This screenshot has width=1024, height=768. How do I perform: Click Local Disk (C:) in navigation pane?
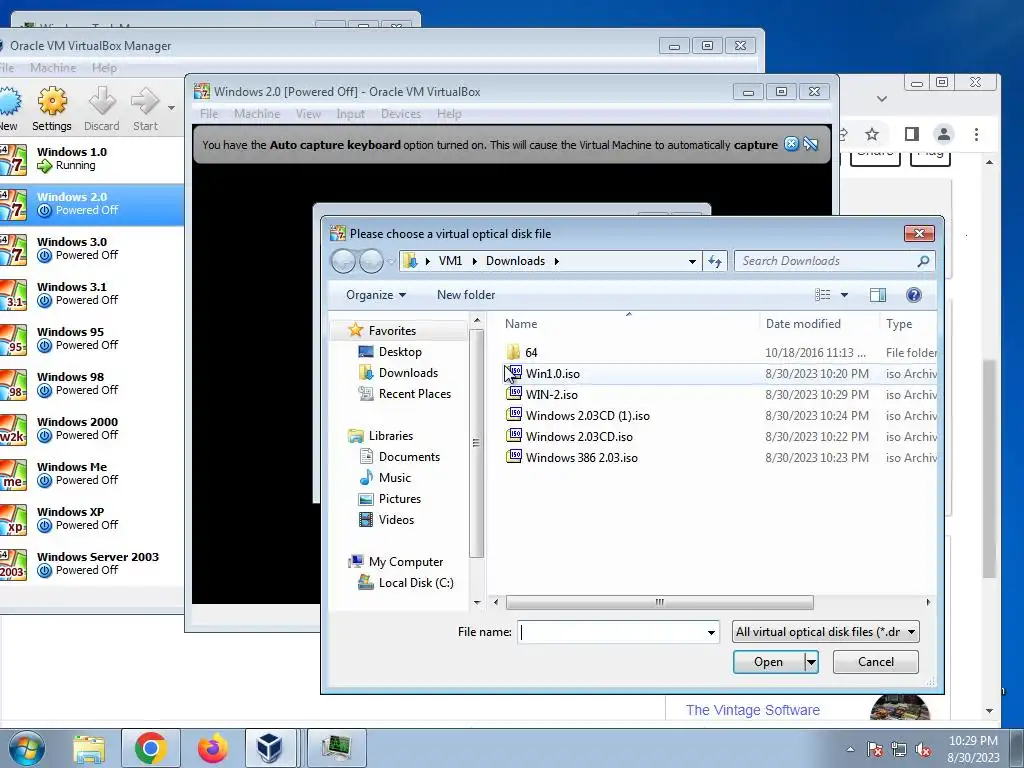(x=416, y=583)
